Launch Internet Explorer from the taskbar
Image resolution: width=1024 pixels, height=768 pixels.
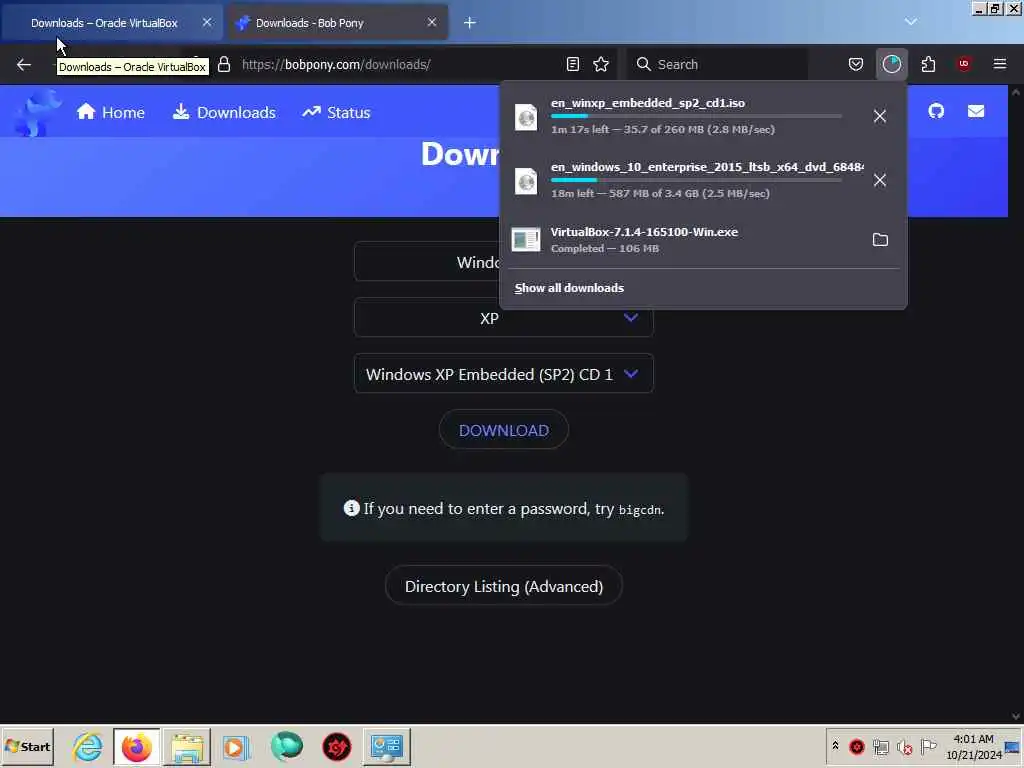(88, 746)
